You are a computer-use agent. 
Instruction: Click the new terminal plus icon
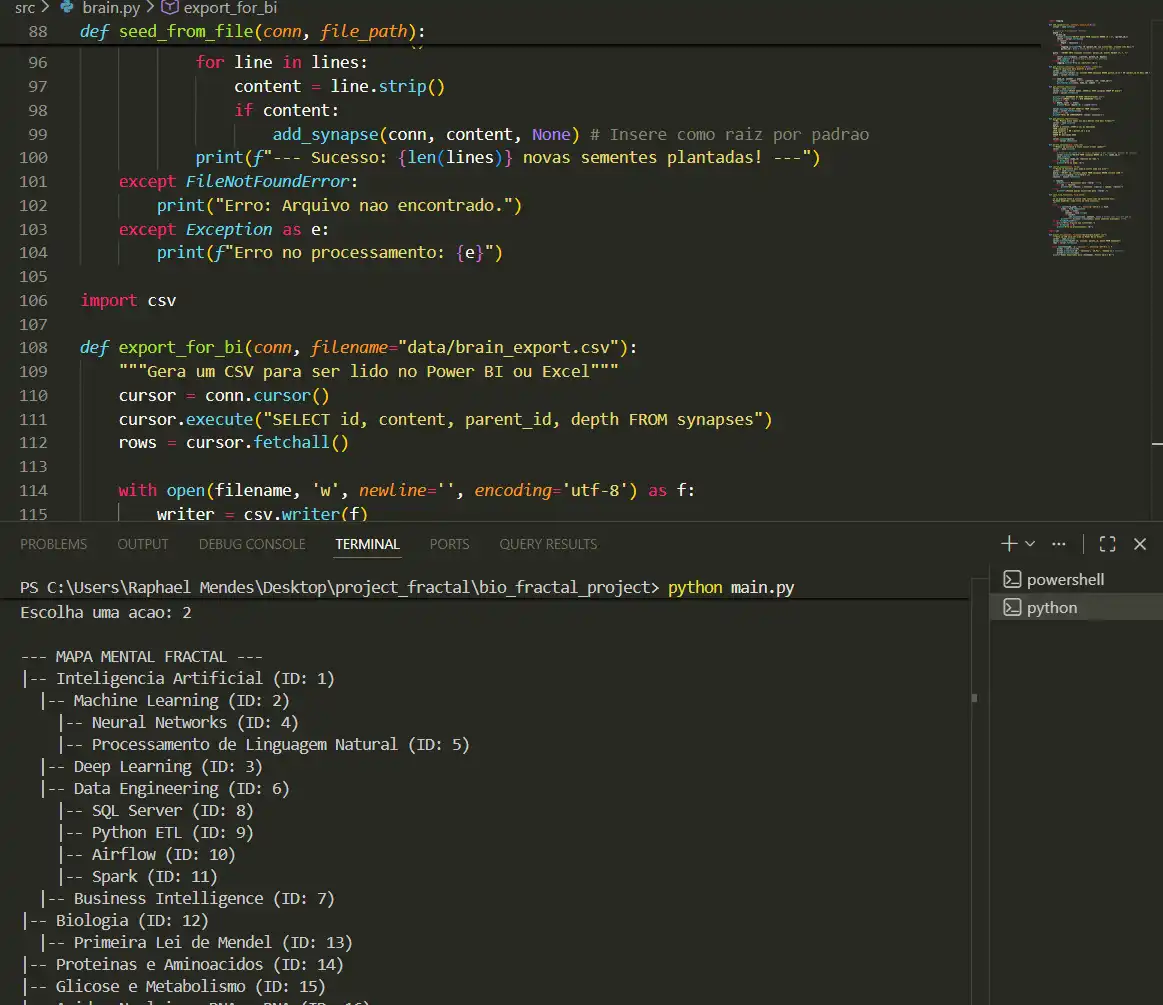(x=1009, y=544)
